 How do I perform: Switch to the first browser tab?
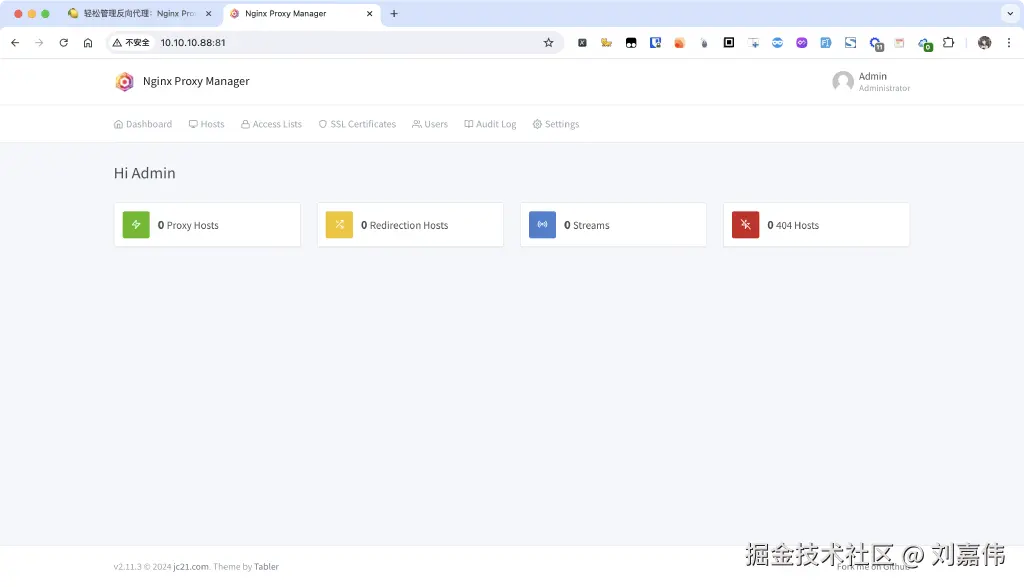(x=139, y=14)
